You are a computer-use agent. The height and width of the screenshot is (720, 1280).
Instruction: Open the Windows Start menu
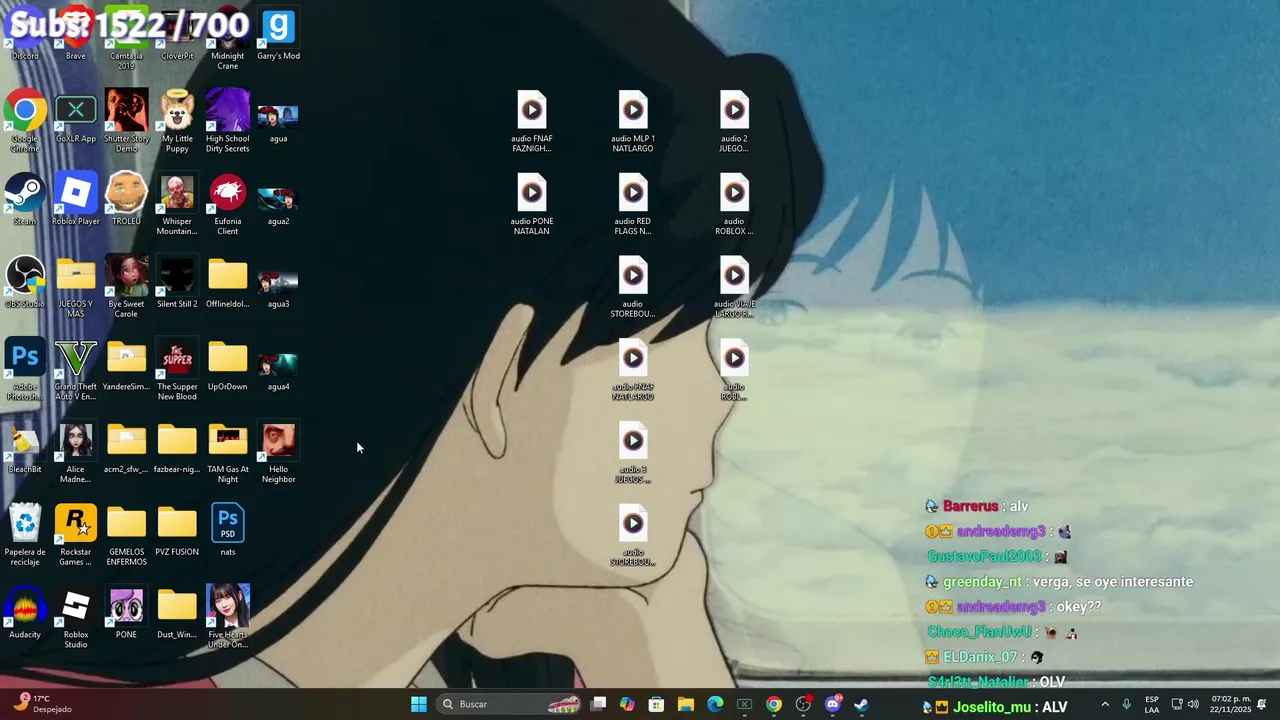click(x=419, y=704)
